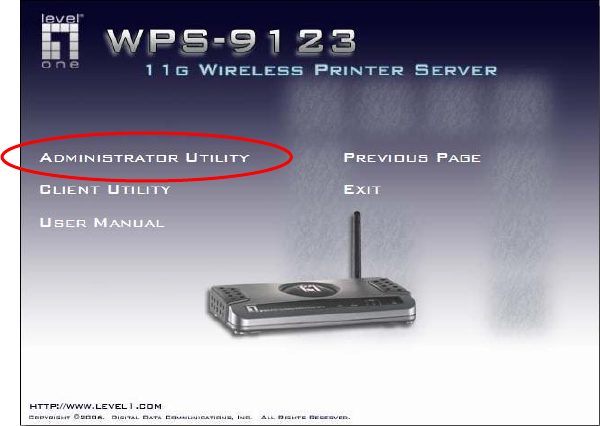Open the User Manual

[x=102, y=222]
